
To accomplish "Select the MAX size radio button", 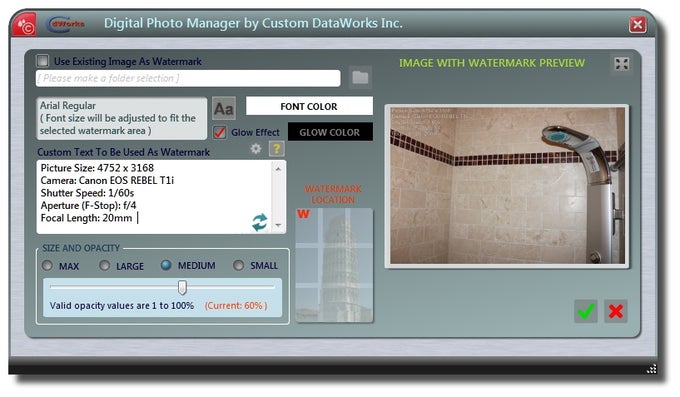I will pos(47,266).
